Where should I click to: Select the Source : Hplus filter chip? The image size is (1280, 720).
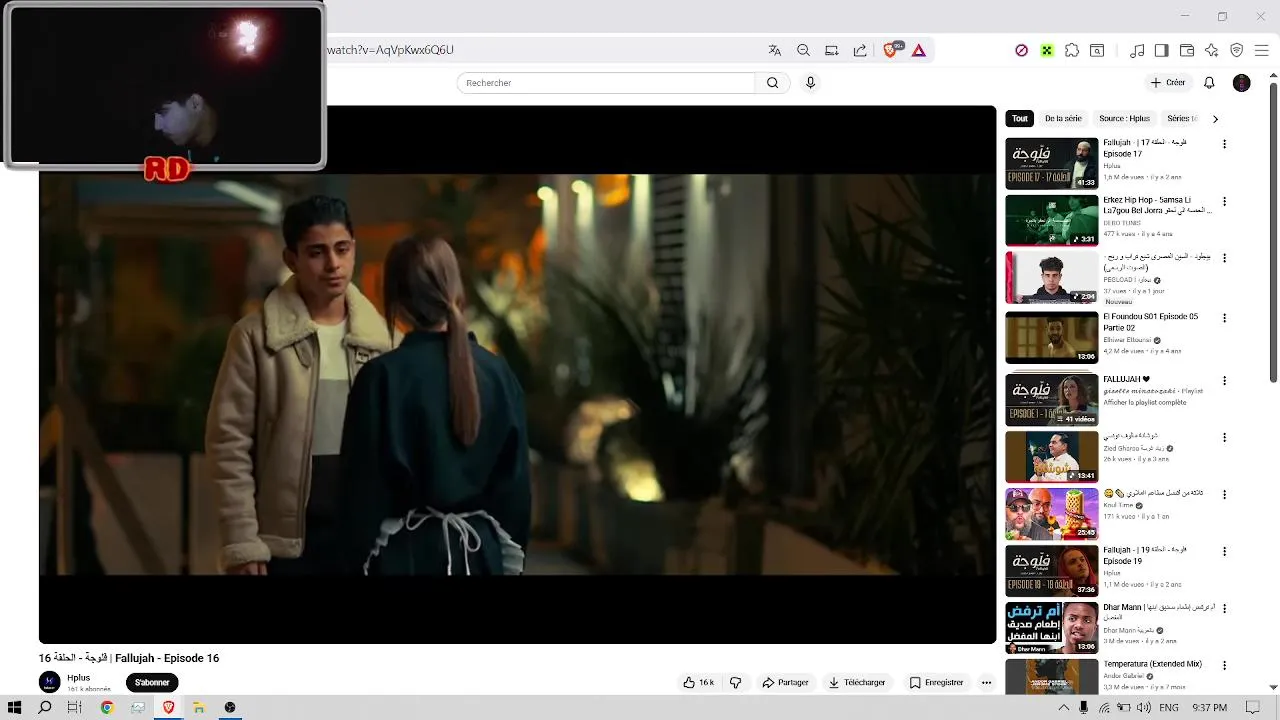coord(1124,118)
